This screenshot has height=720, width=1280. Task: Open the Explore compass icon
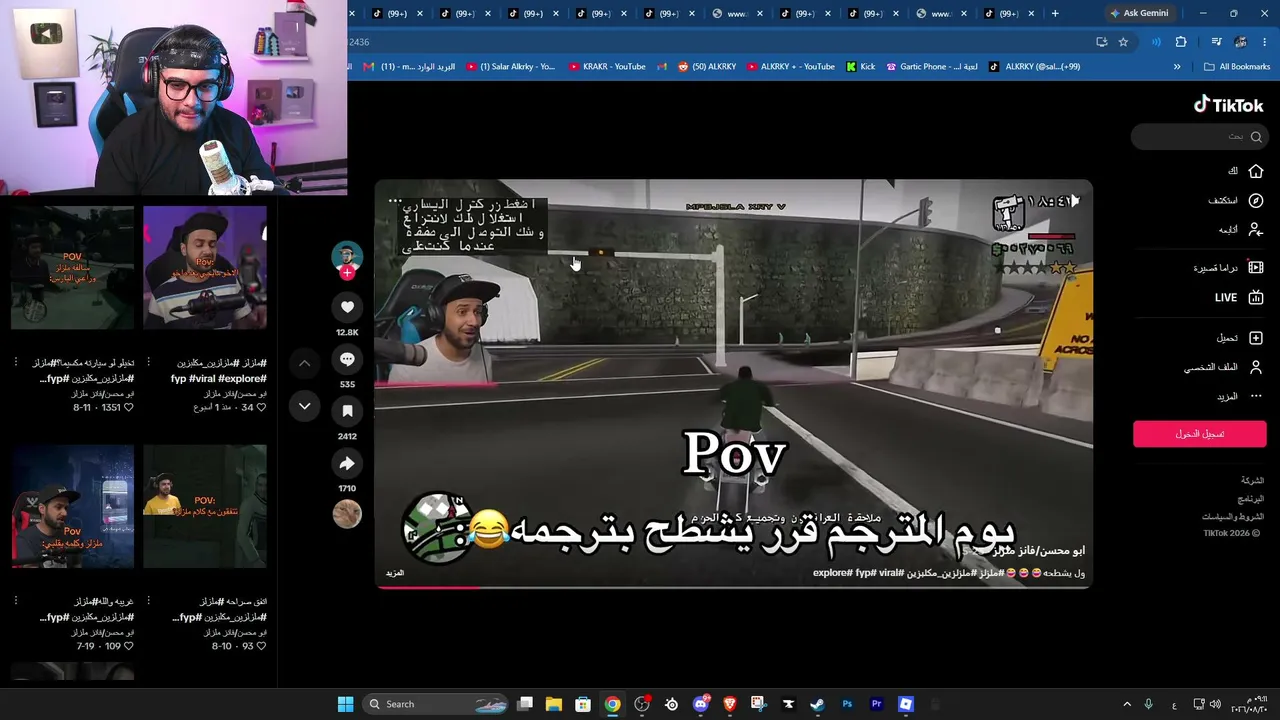1256,200
